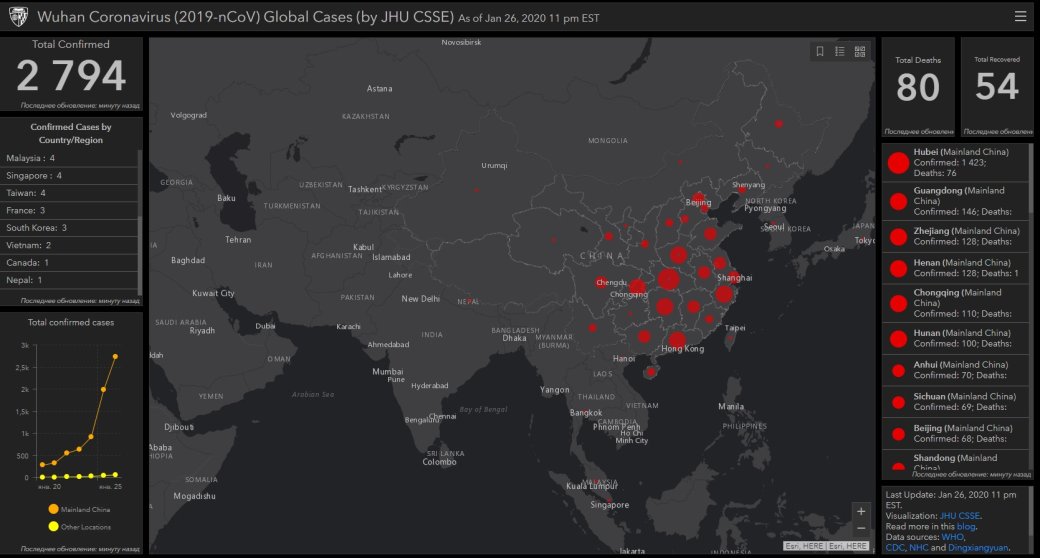
Task: Open the blog link
Action: (966, 526)
